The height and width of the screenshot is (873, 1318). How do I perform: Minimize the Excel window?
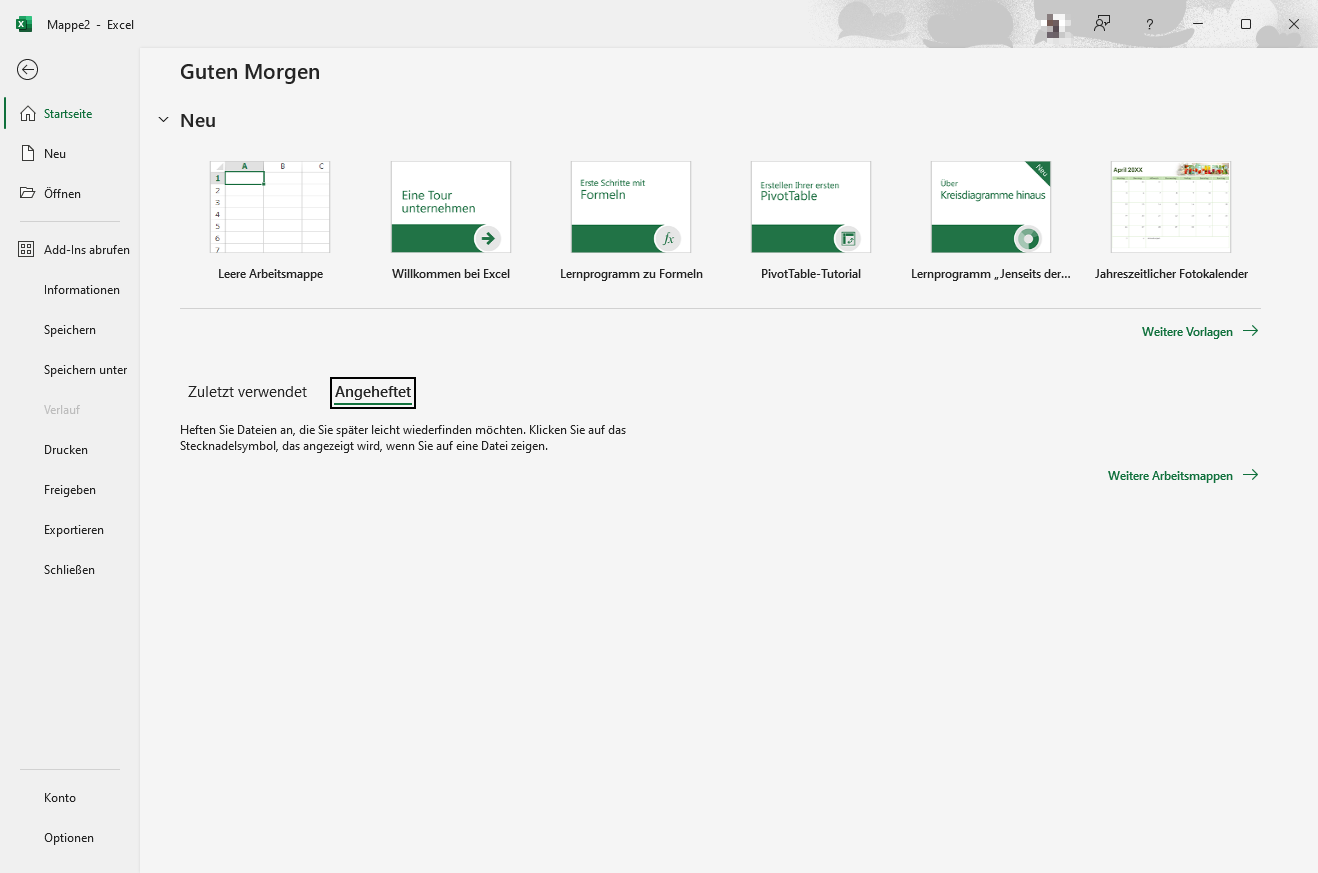(x=1198, y=24)
